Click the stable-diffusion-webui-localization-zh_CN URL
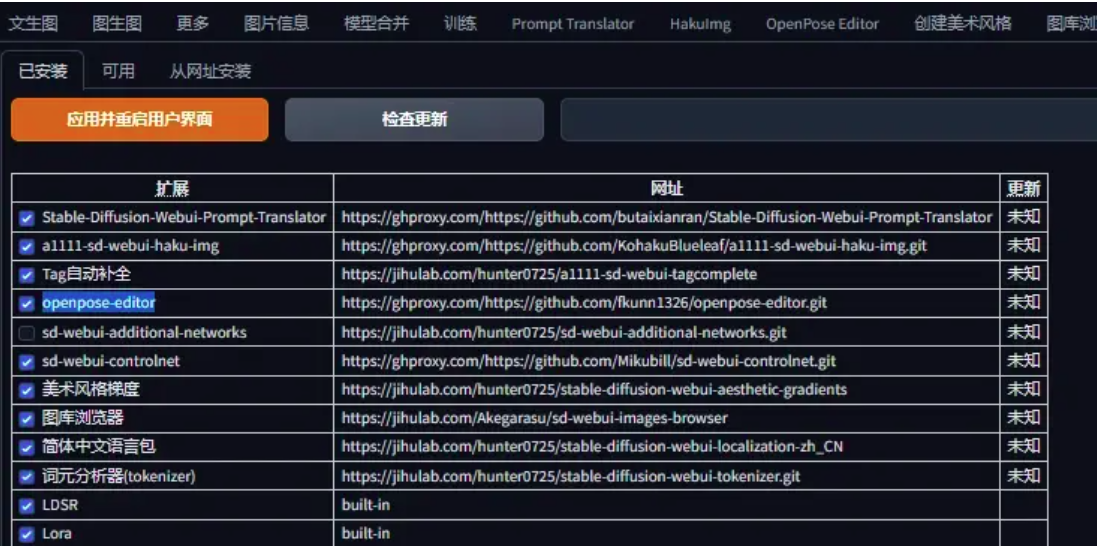The image size is (1097, 546). coord(592,447)
